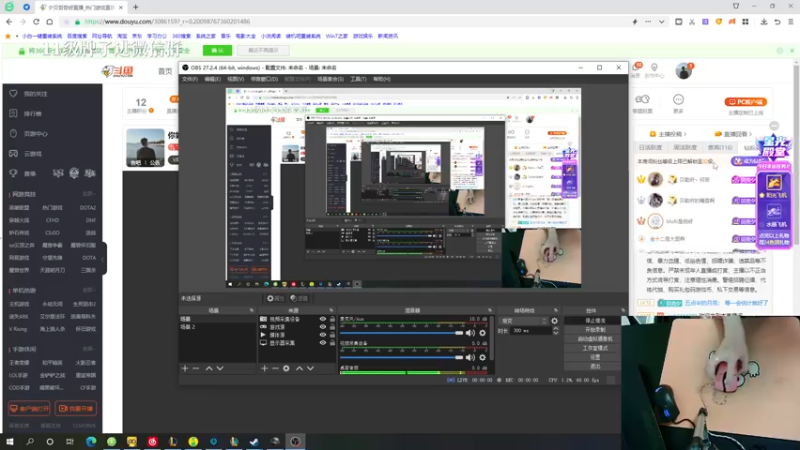Click 我要开播 button in sidebar
Image resolution: width=800 pixels, height=450 pixels.
[76, 409]
